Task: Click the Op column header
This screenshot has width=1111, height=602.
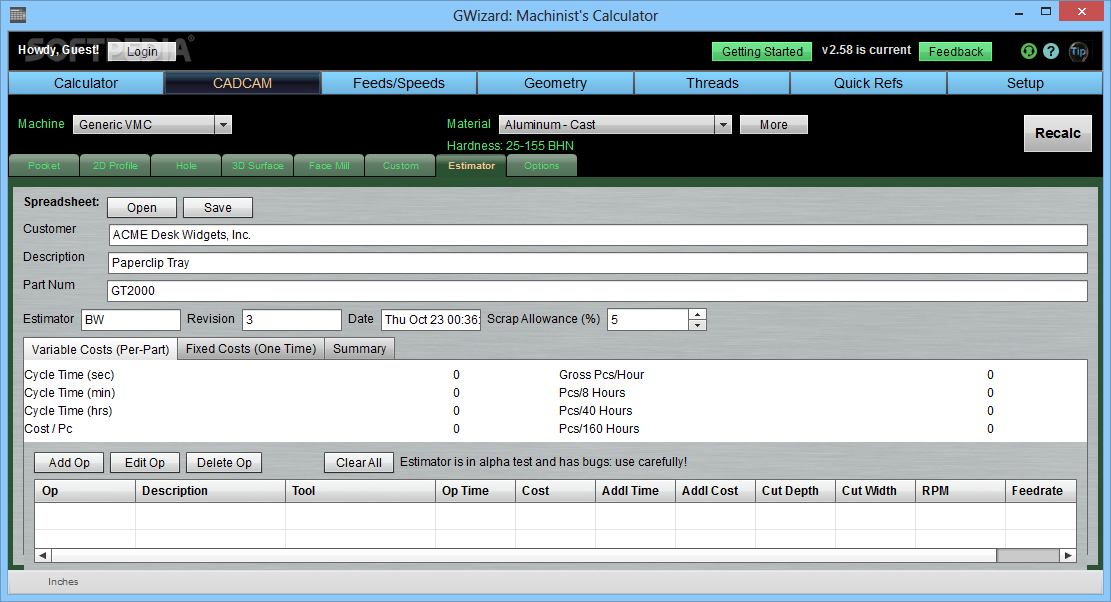Action: click(x=85, y=491)
